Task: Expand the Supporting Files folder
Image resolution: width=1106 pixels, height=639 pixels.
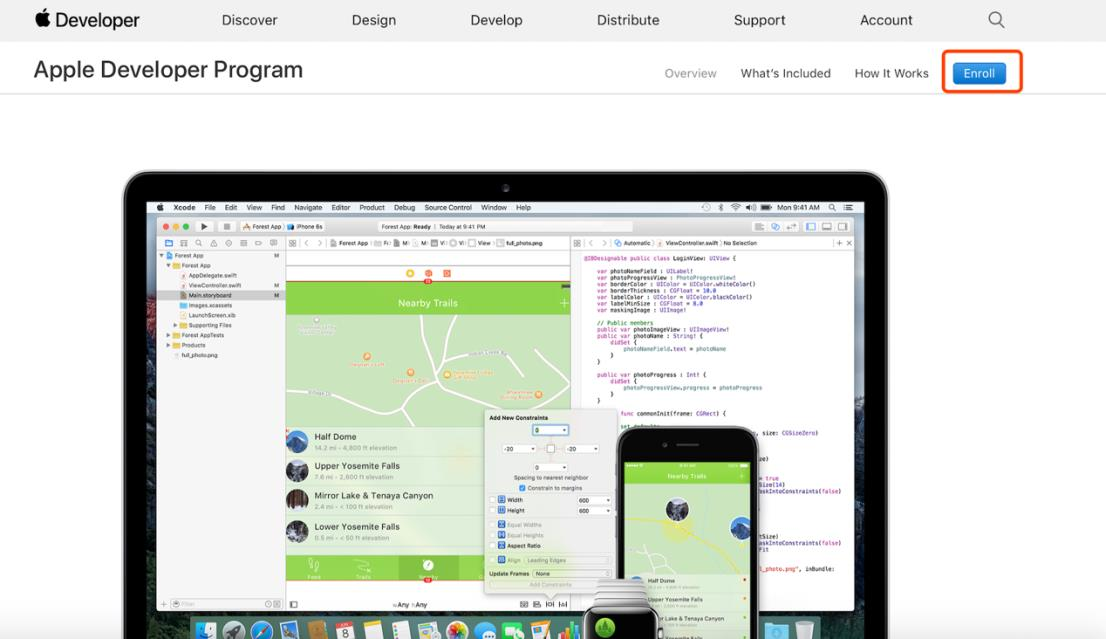Action: (x=176, y=325)
